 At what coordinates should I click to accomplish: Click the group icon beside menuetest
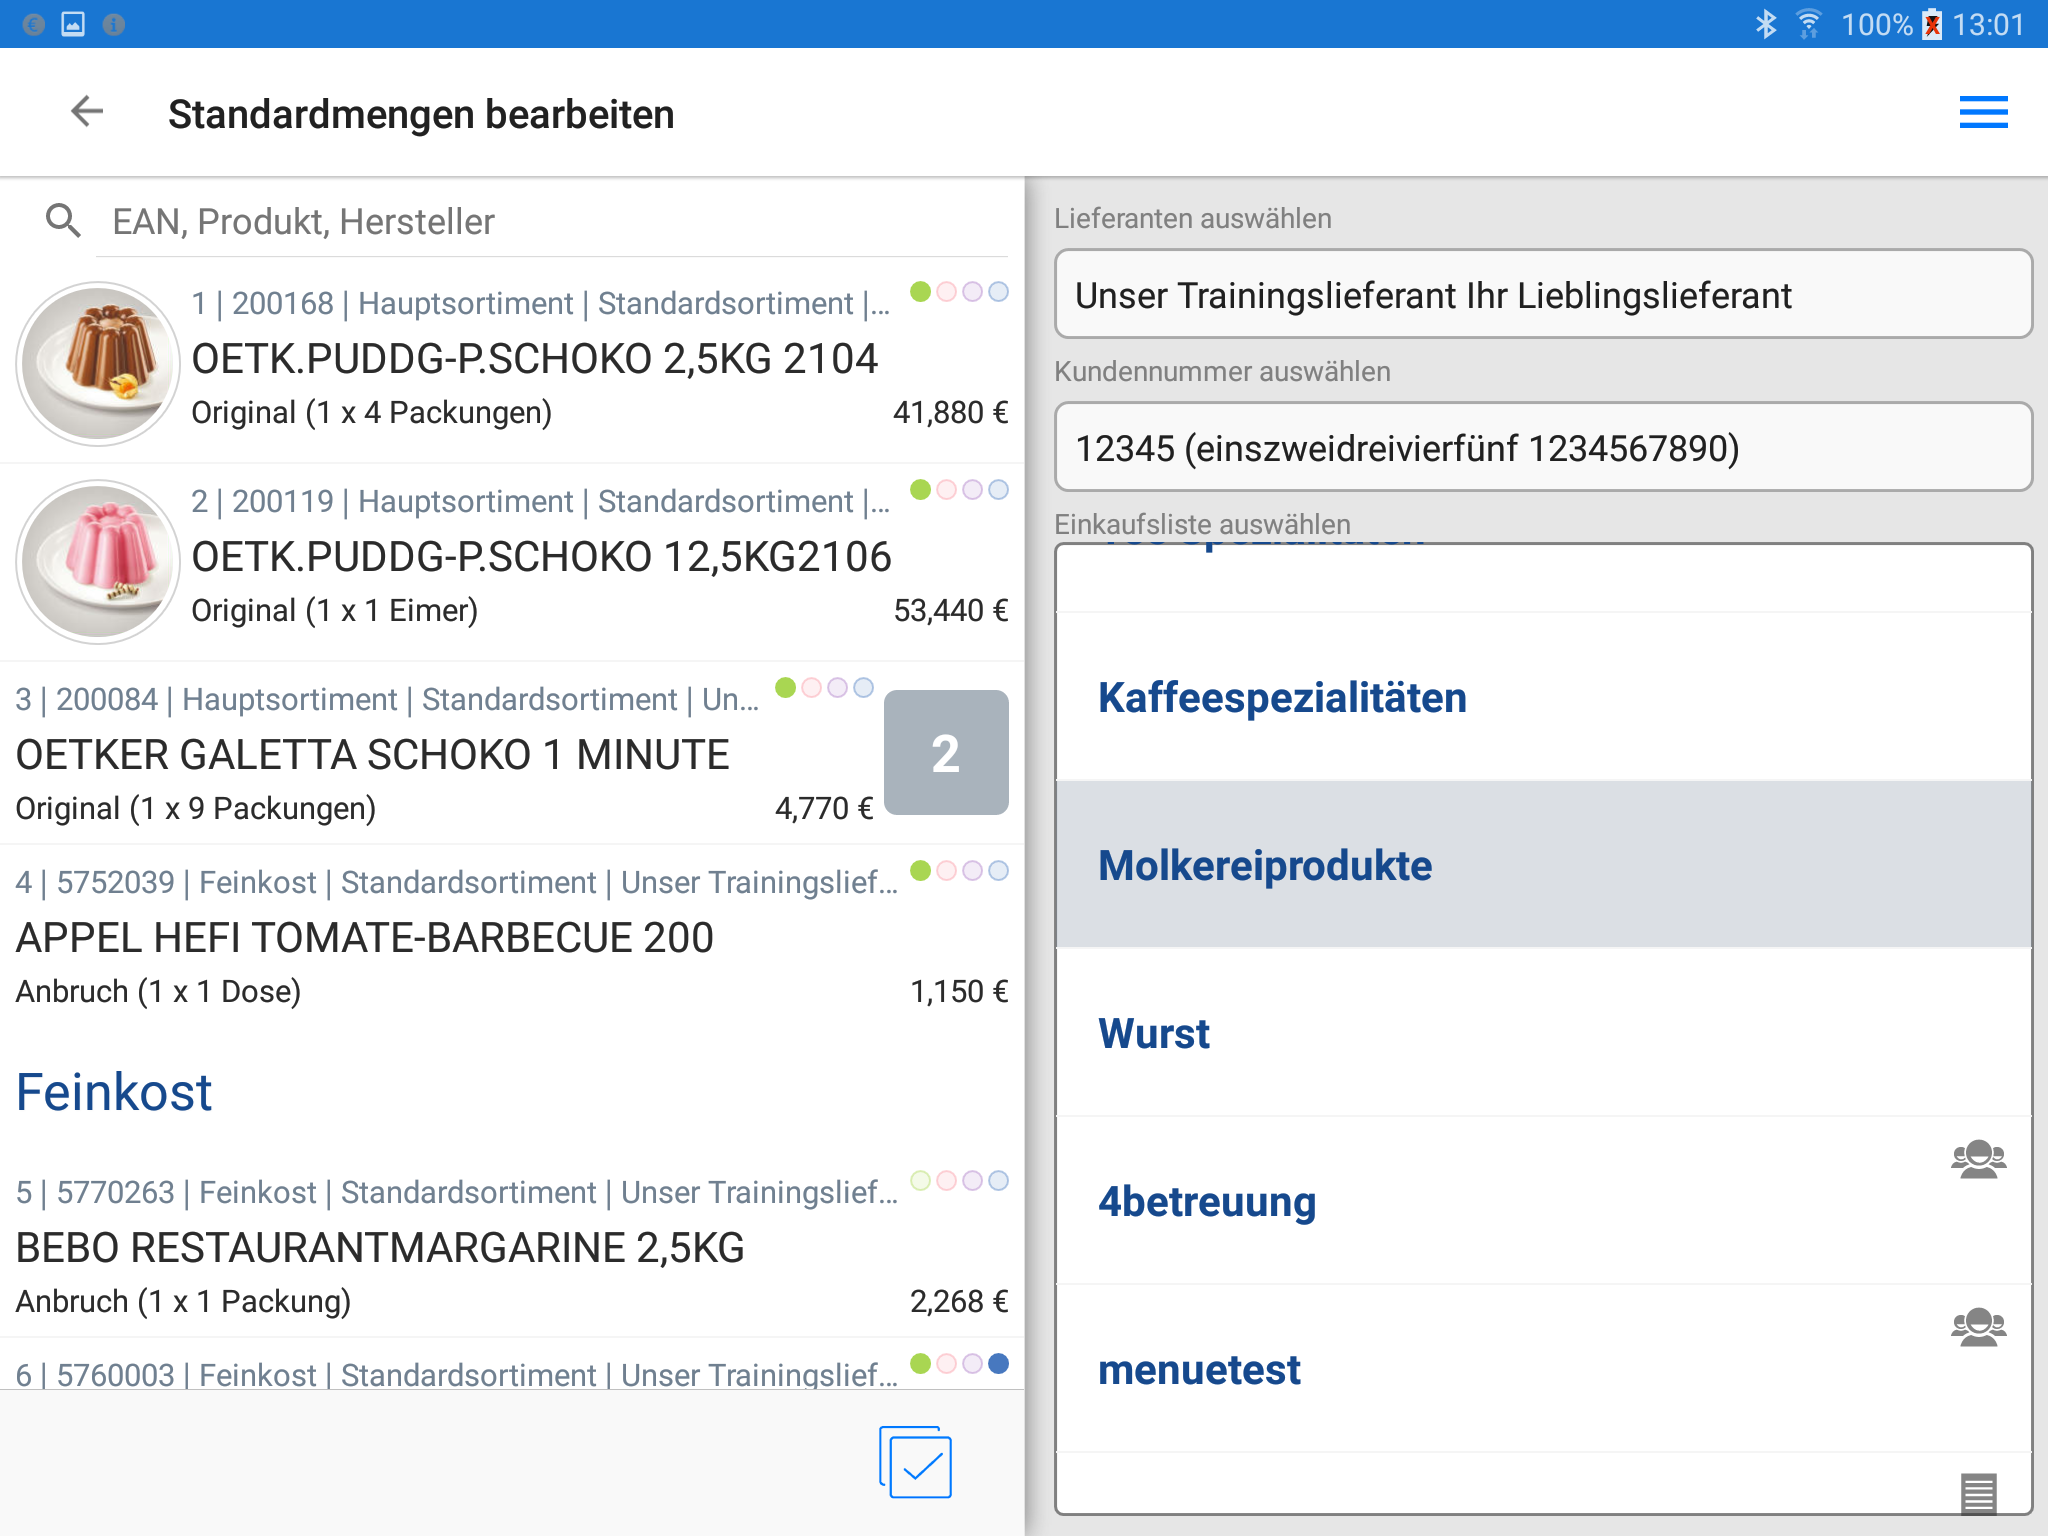1978,1328
